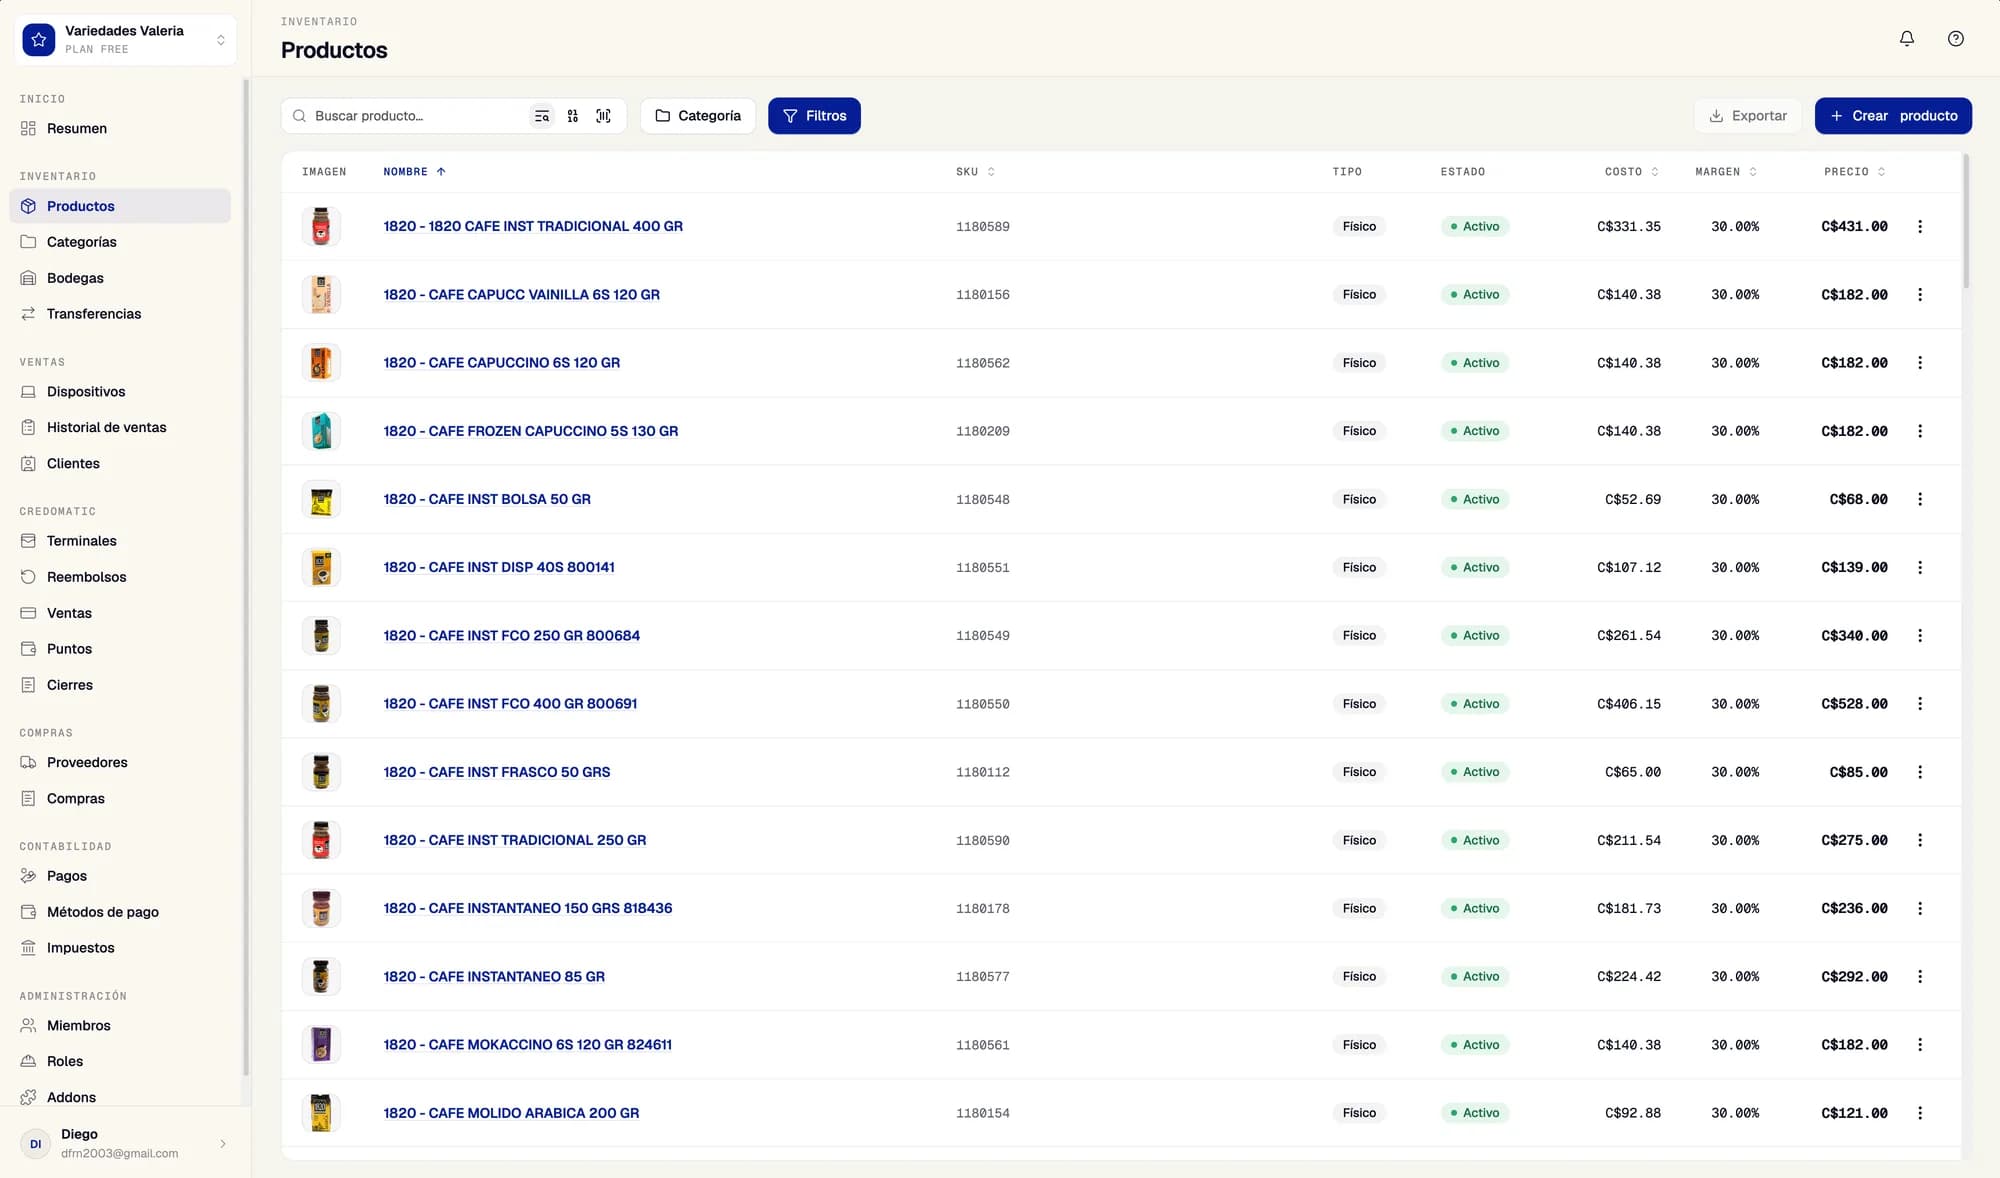
Task: Open the Categoría filter dropdown
Action: 698,116
